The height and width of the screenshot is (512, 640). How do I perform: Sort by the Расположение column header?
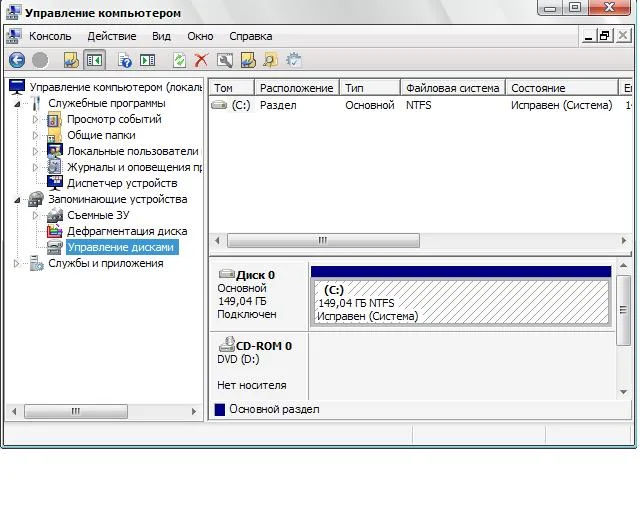click(297, 88)
